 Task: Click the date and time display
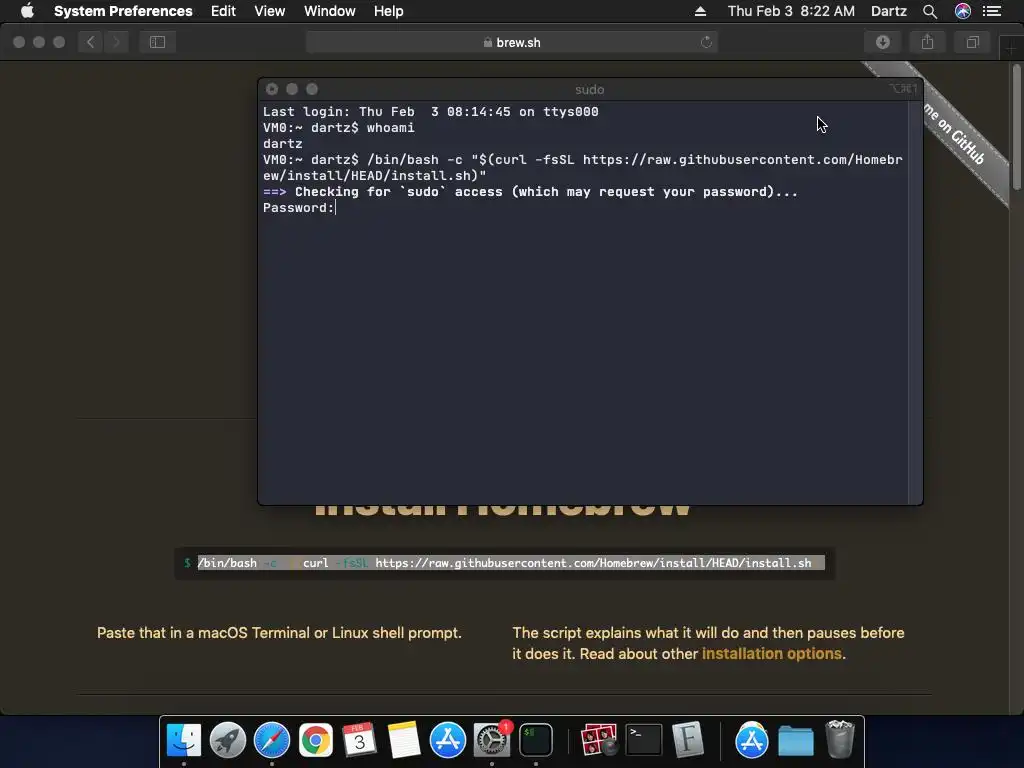click(x=791, y=11)
